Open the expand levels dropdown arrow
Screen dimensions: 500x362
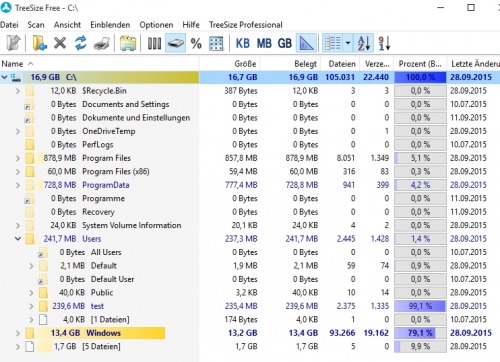(348, 43)
